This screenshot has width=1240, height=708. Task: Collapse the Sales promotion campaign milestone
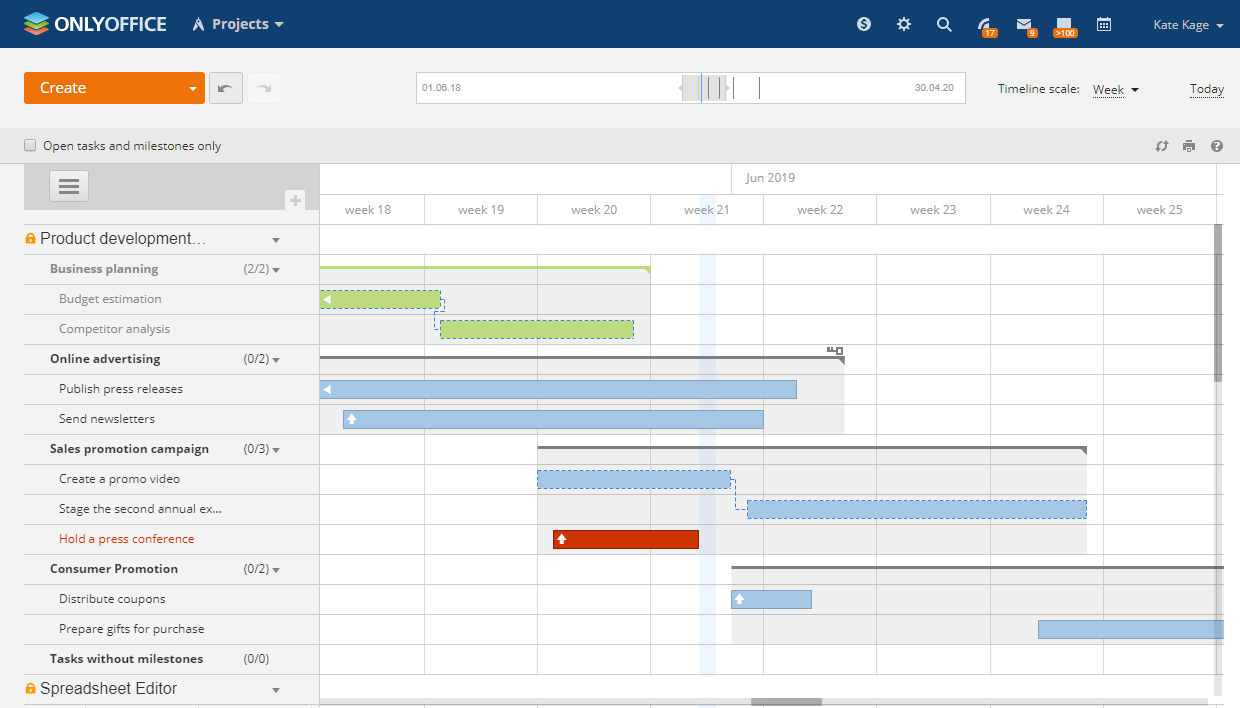(x=276, y=450)
